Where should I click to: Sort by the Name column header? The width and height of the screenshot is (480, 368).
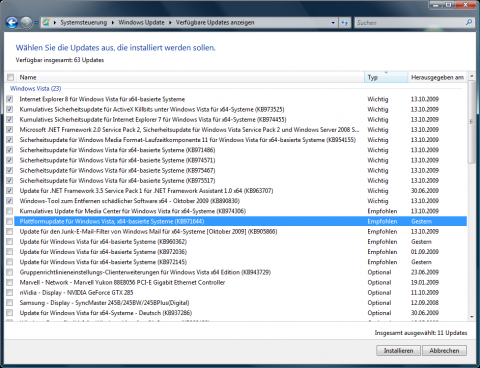click(x=190, y=77)
